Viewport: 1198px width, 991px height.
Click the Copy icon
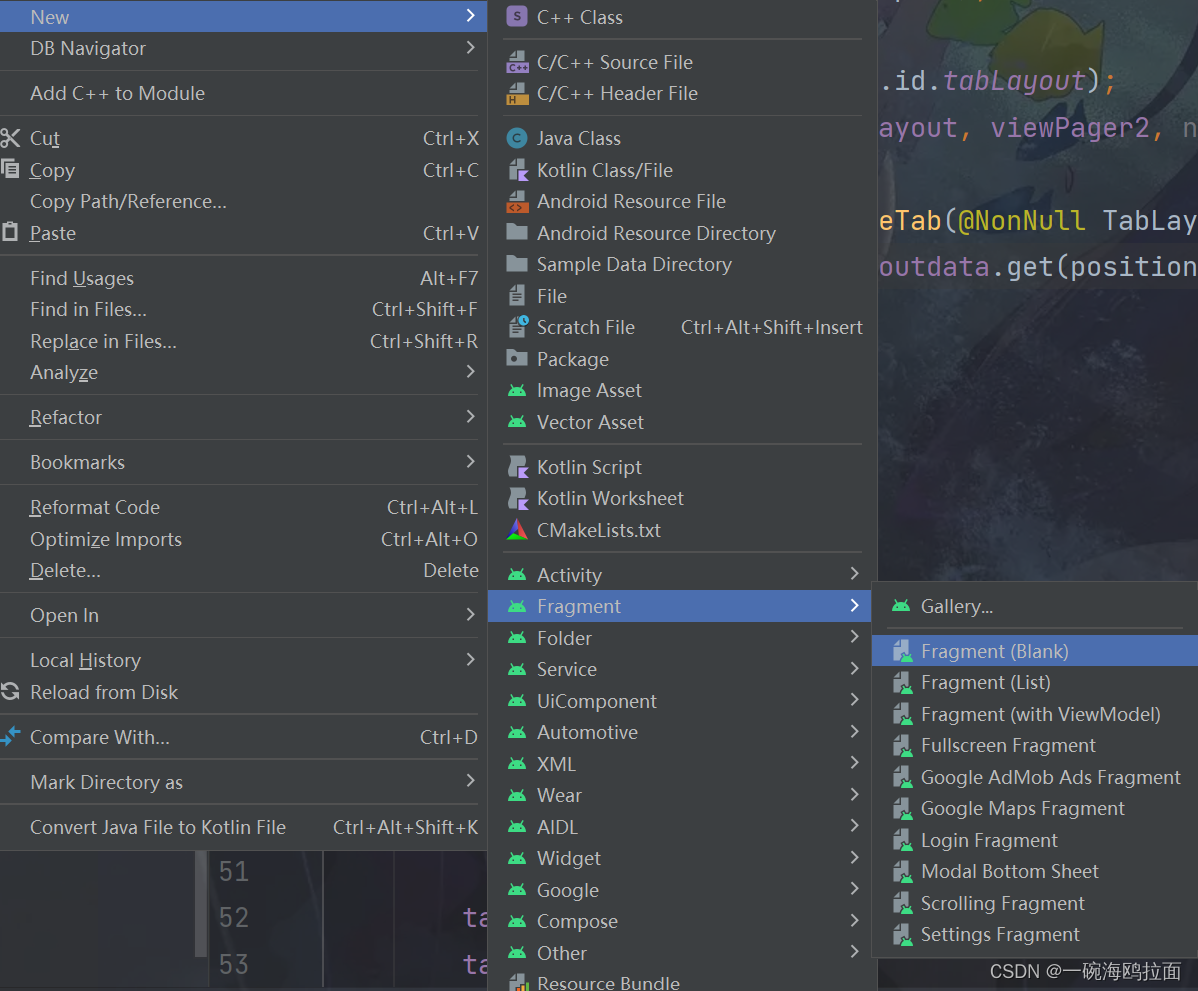[x=10, y=169]
